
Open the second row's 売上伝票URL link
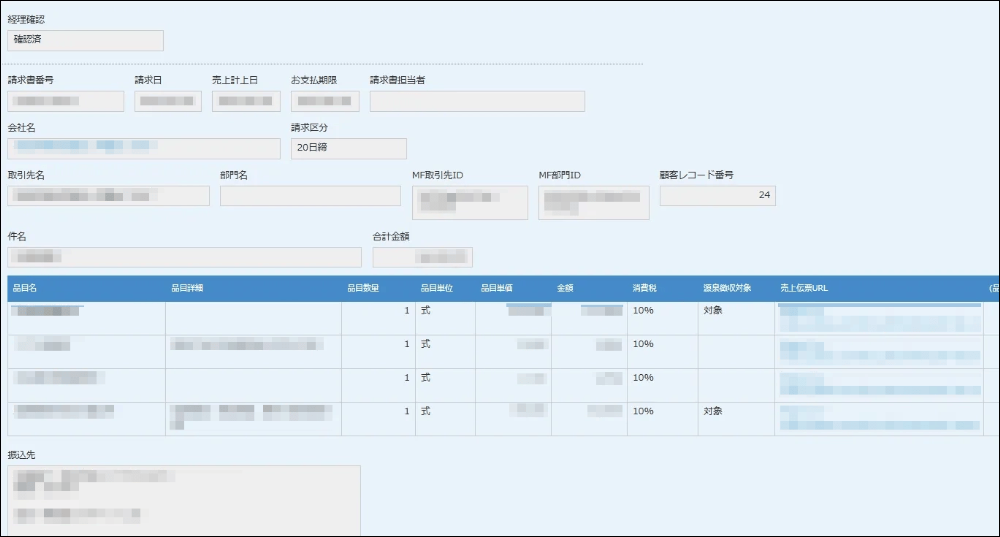click(x=879, y=352)
